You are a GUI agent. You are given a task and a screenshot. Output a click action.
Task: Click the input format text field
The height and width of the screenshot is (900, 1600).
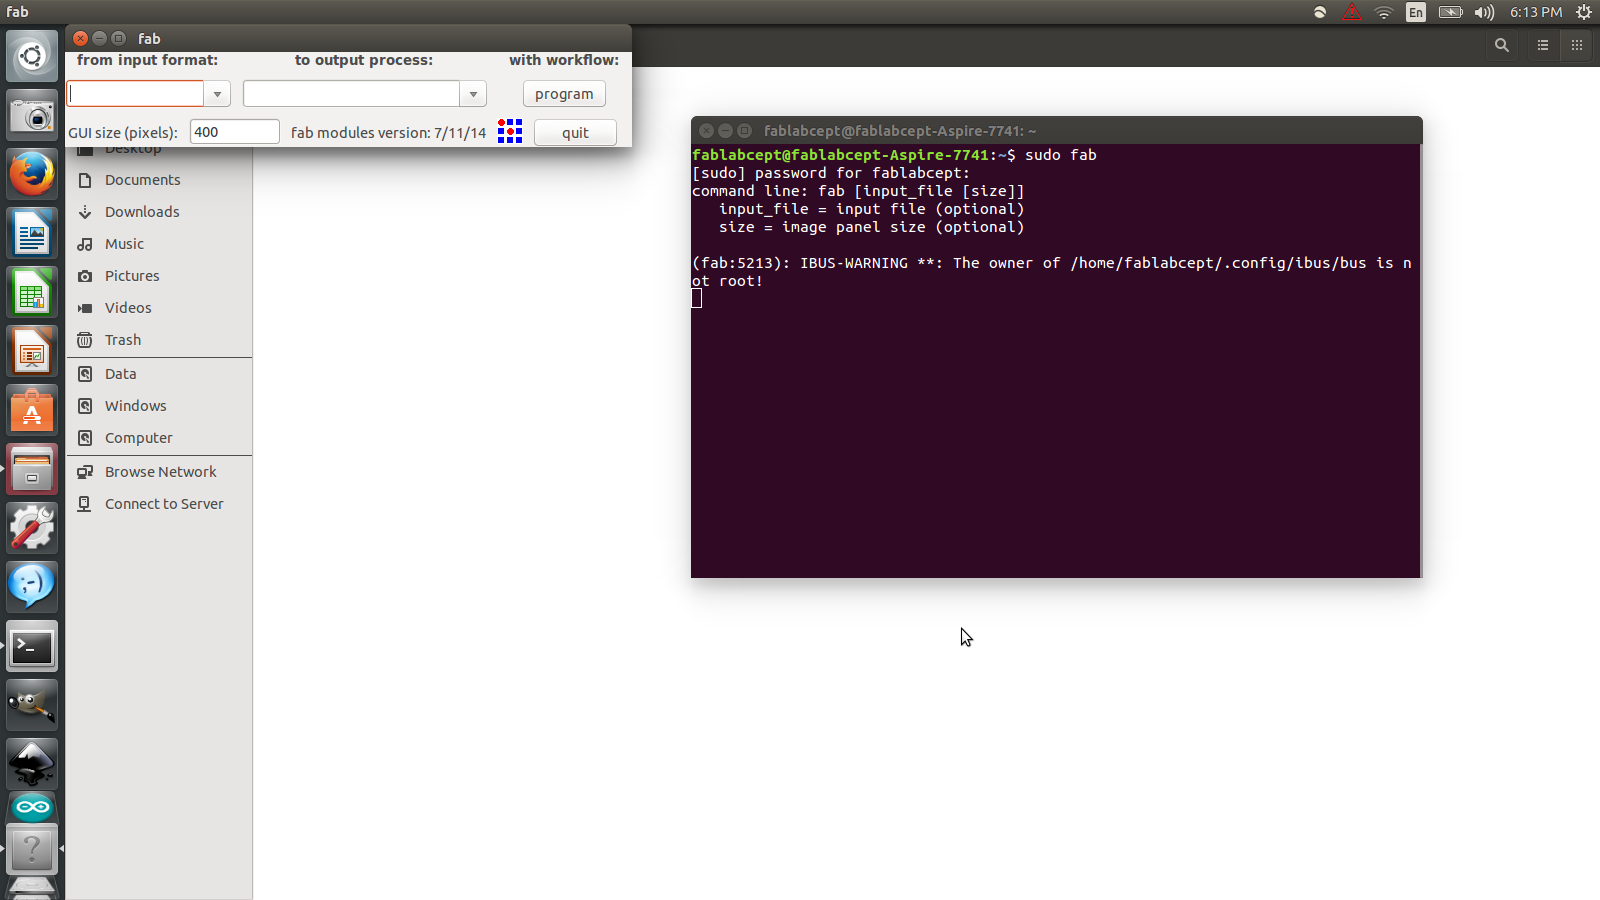[x=136, y=94]
